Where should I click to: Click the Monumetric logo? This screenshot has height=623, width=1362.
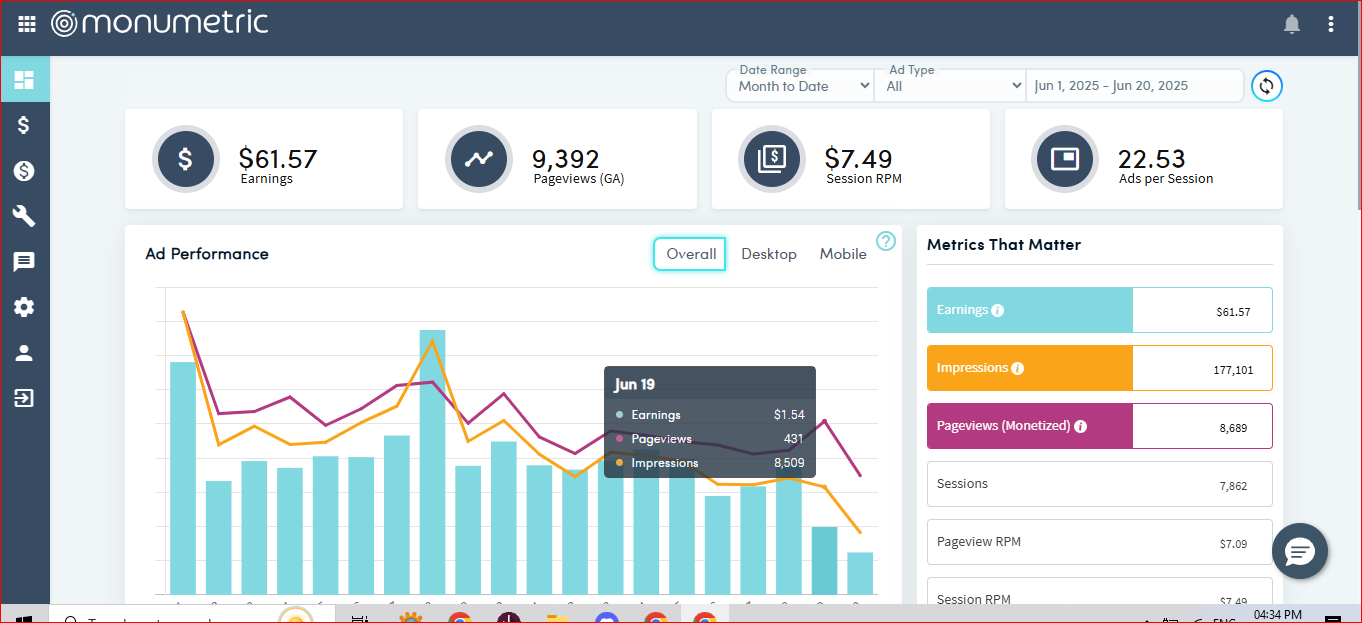click(x=160, y=22)
